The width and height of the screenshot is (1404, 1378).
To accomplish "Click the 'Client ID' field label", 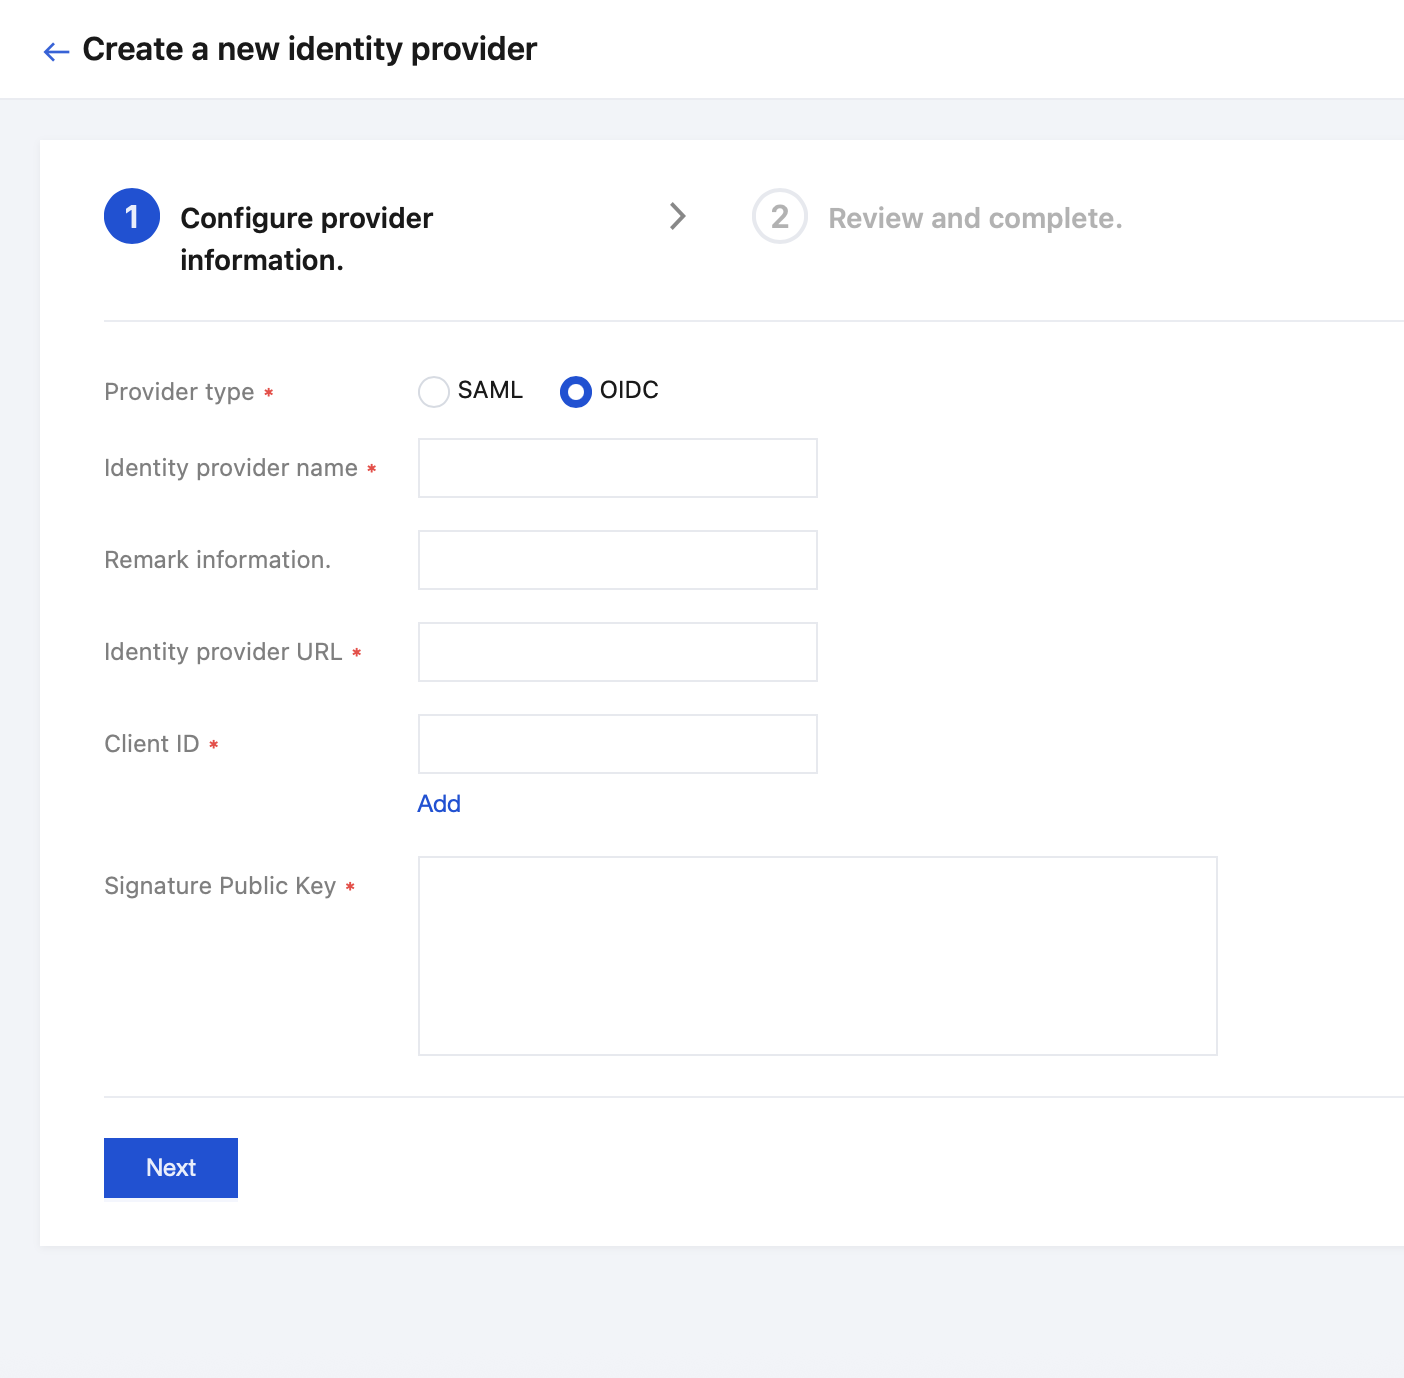I will [x=152, y=744].
